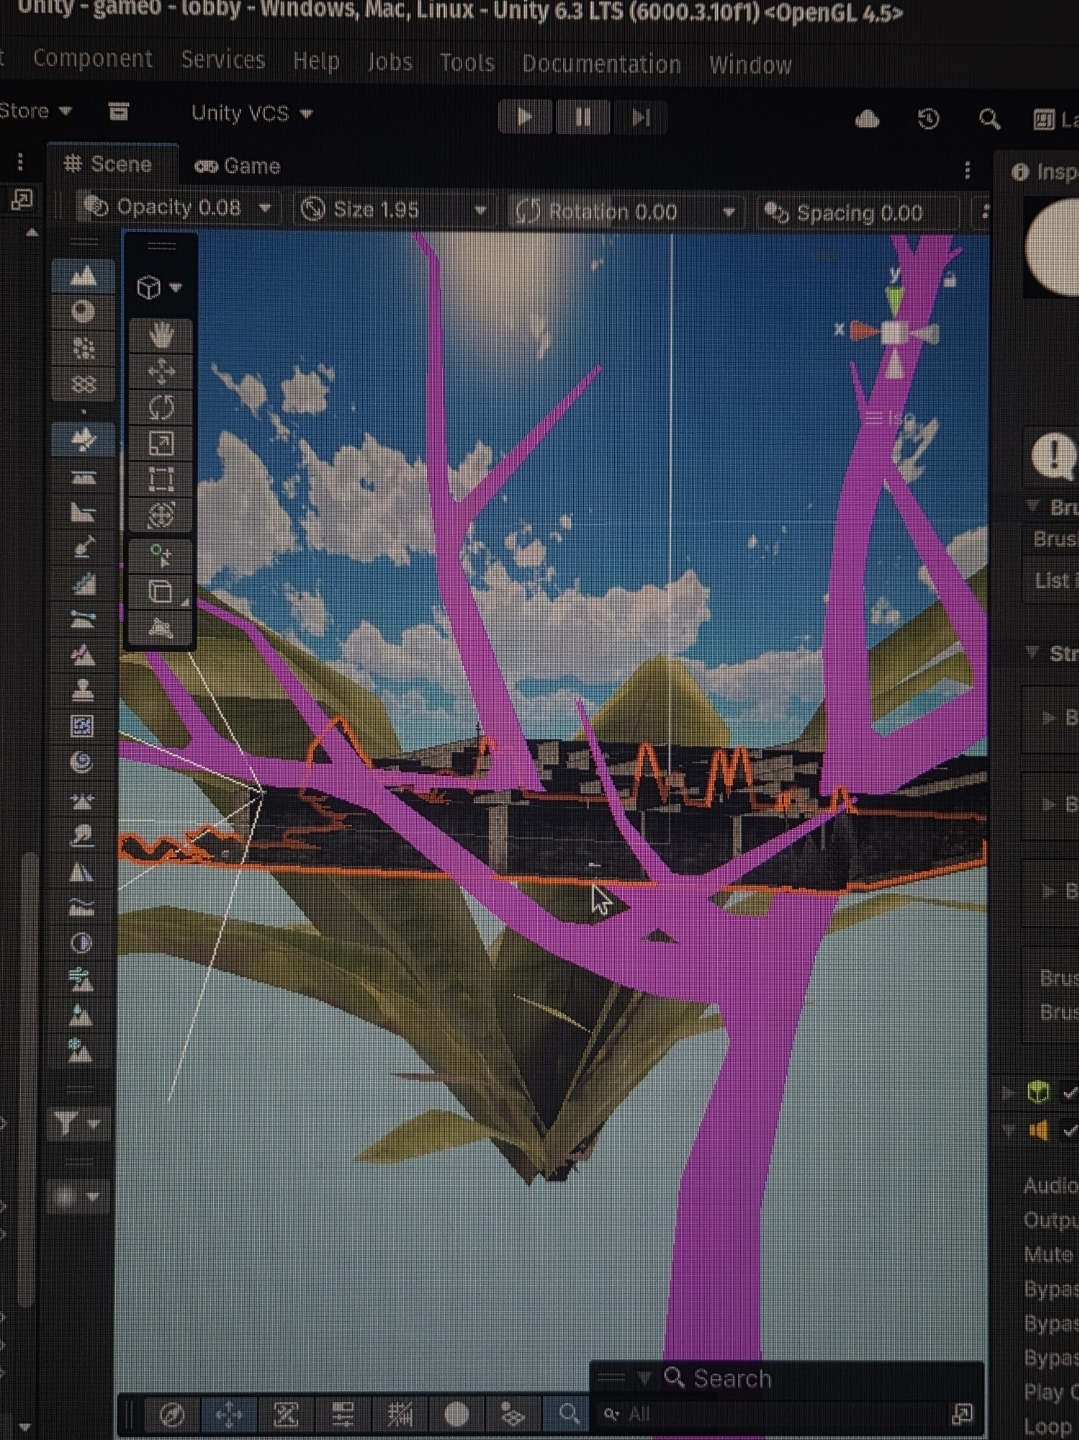Select the Sculpt mode mountain icon
The width and height of the screenshot is (1079, 1440).
tap(83, 275)
